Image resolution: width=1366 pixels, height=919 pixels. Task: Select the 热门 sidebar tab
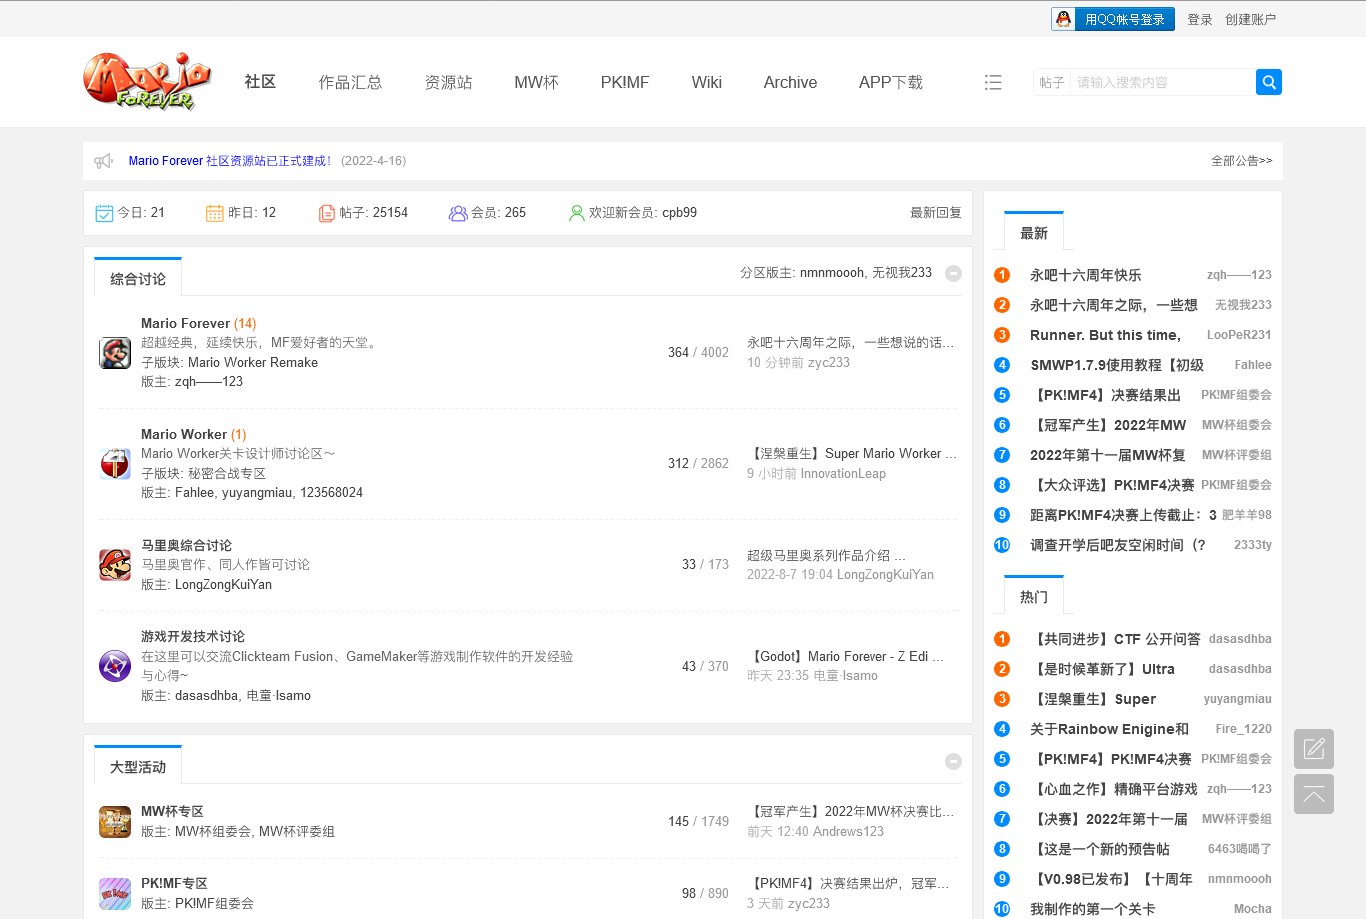[1034, 597]
